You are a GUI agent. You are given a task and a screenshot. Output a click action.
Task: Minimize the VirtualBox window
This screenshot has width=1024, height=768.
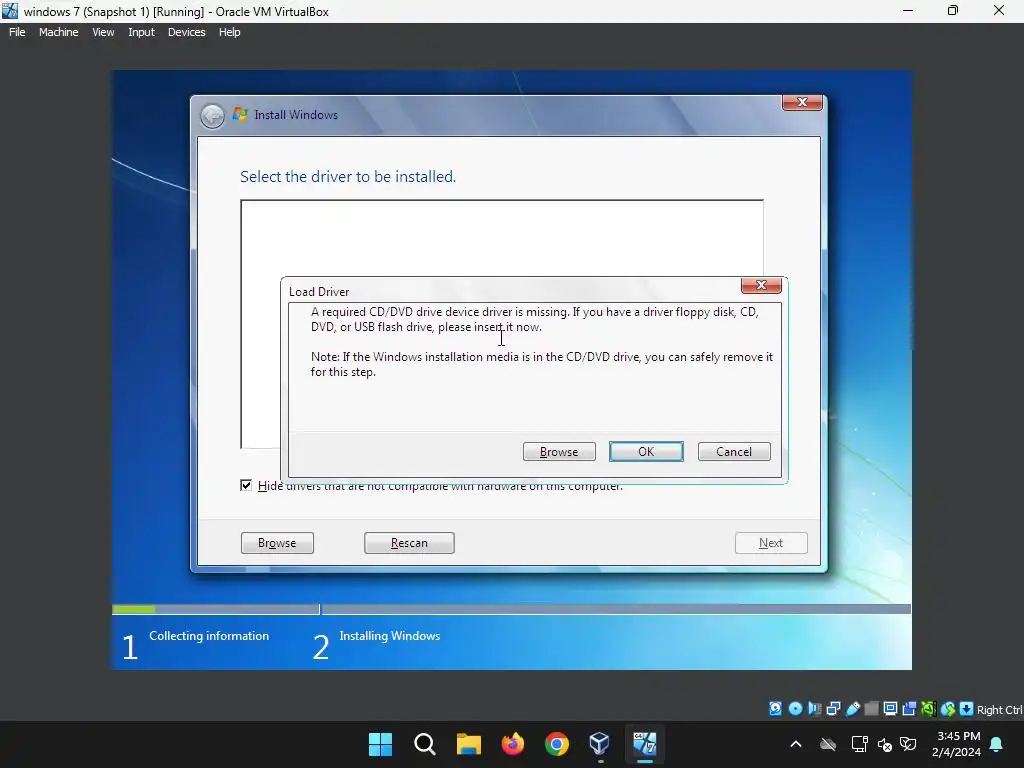click(908, 11)
